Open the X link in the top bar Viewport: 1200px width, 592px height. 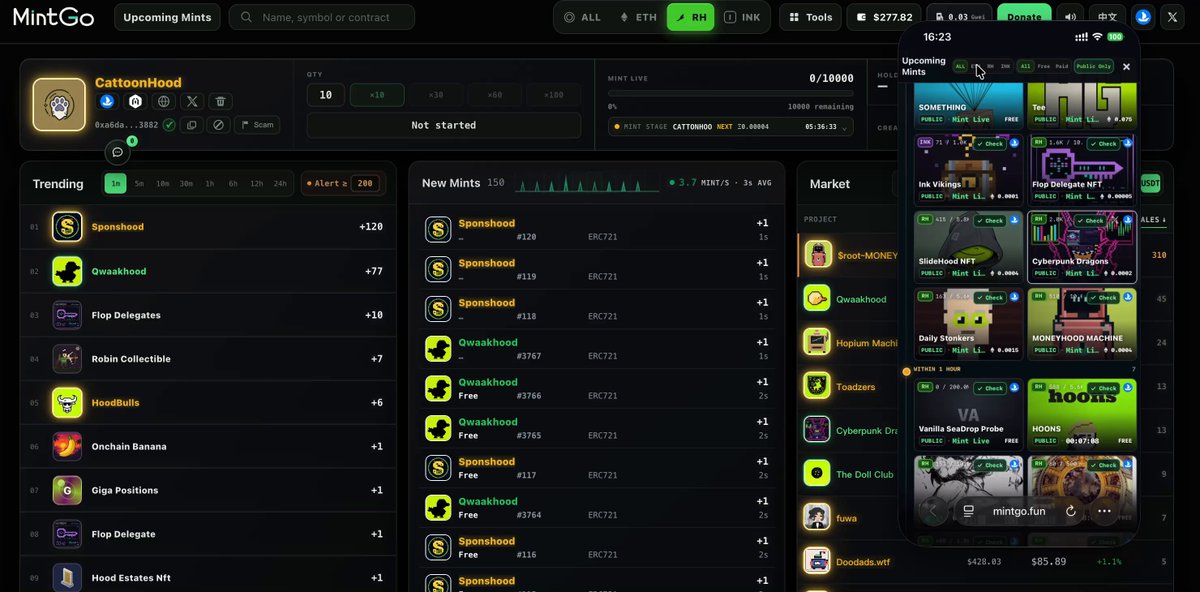(x=1172, y=17)
